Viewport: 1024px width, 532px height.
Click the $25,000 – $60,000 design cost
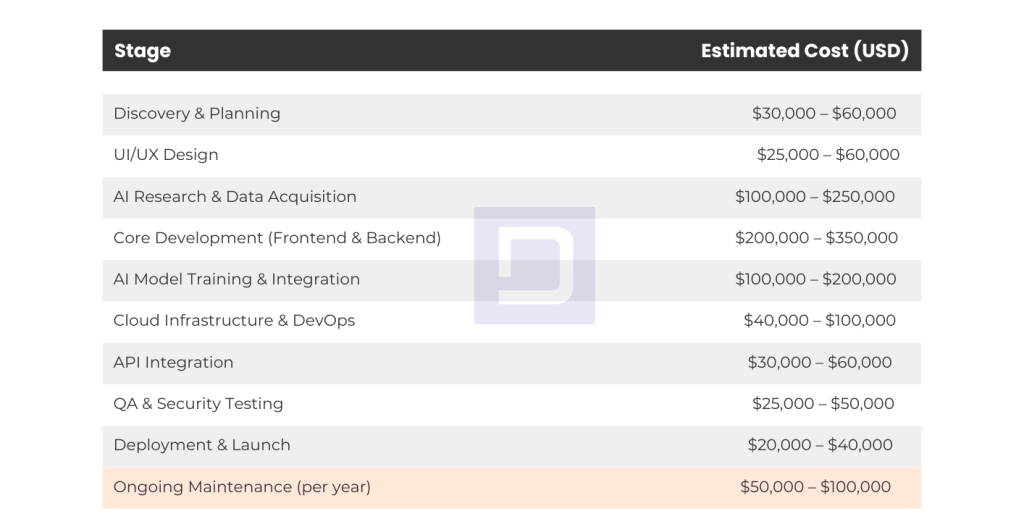click(x=828, y=155)
